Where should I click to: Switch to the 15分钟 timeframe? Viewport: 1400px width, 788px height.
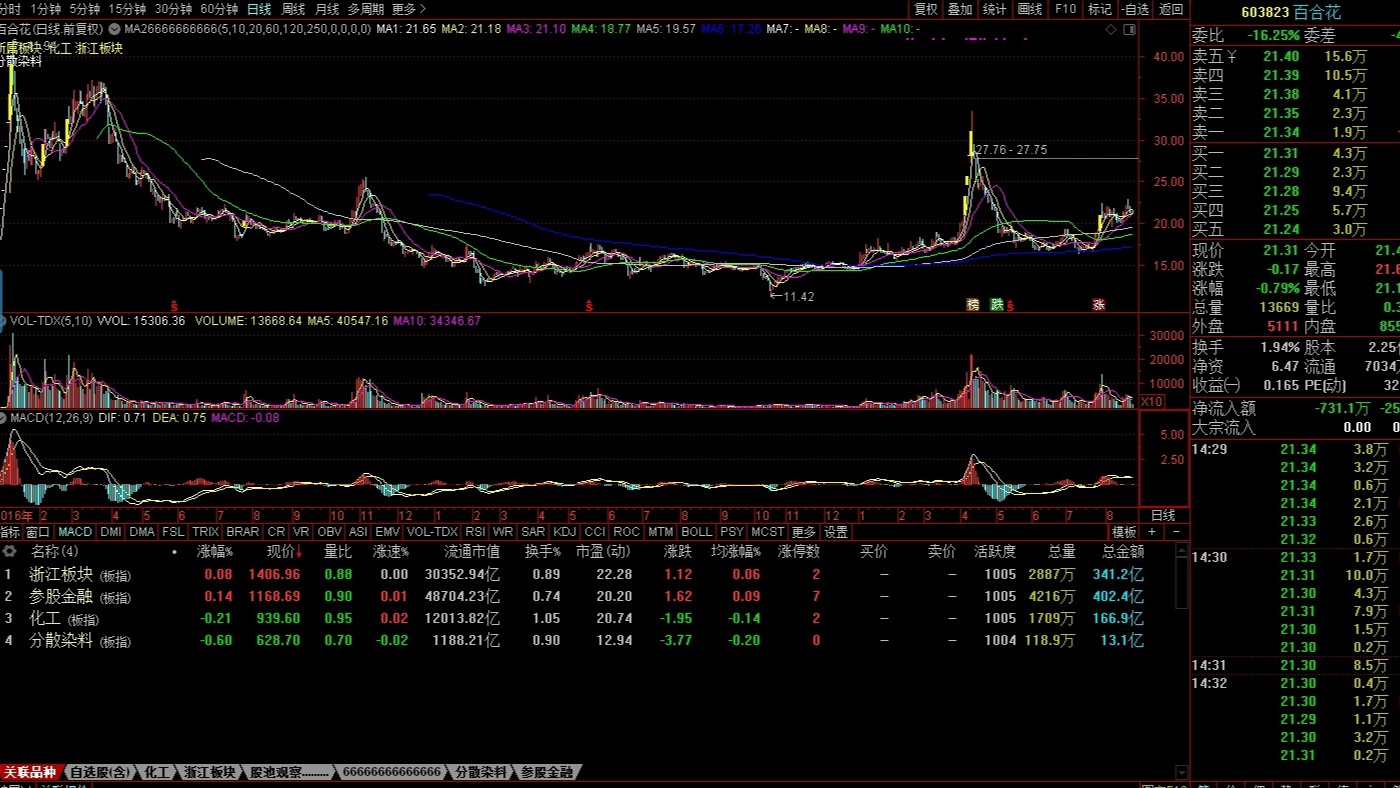click(127, 9)
